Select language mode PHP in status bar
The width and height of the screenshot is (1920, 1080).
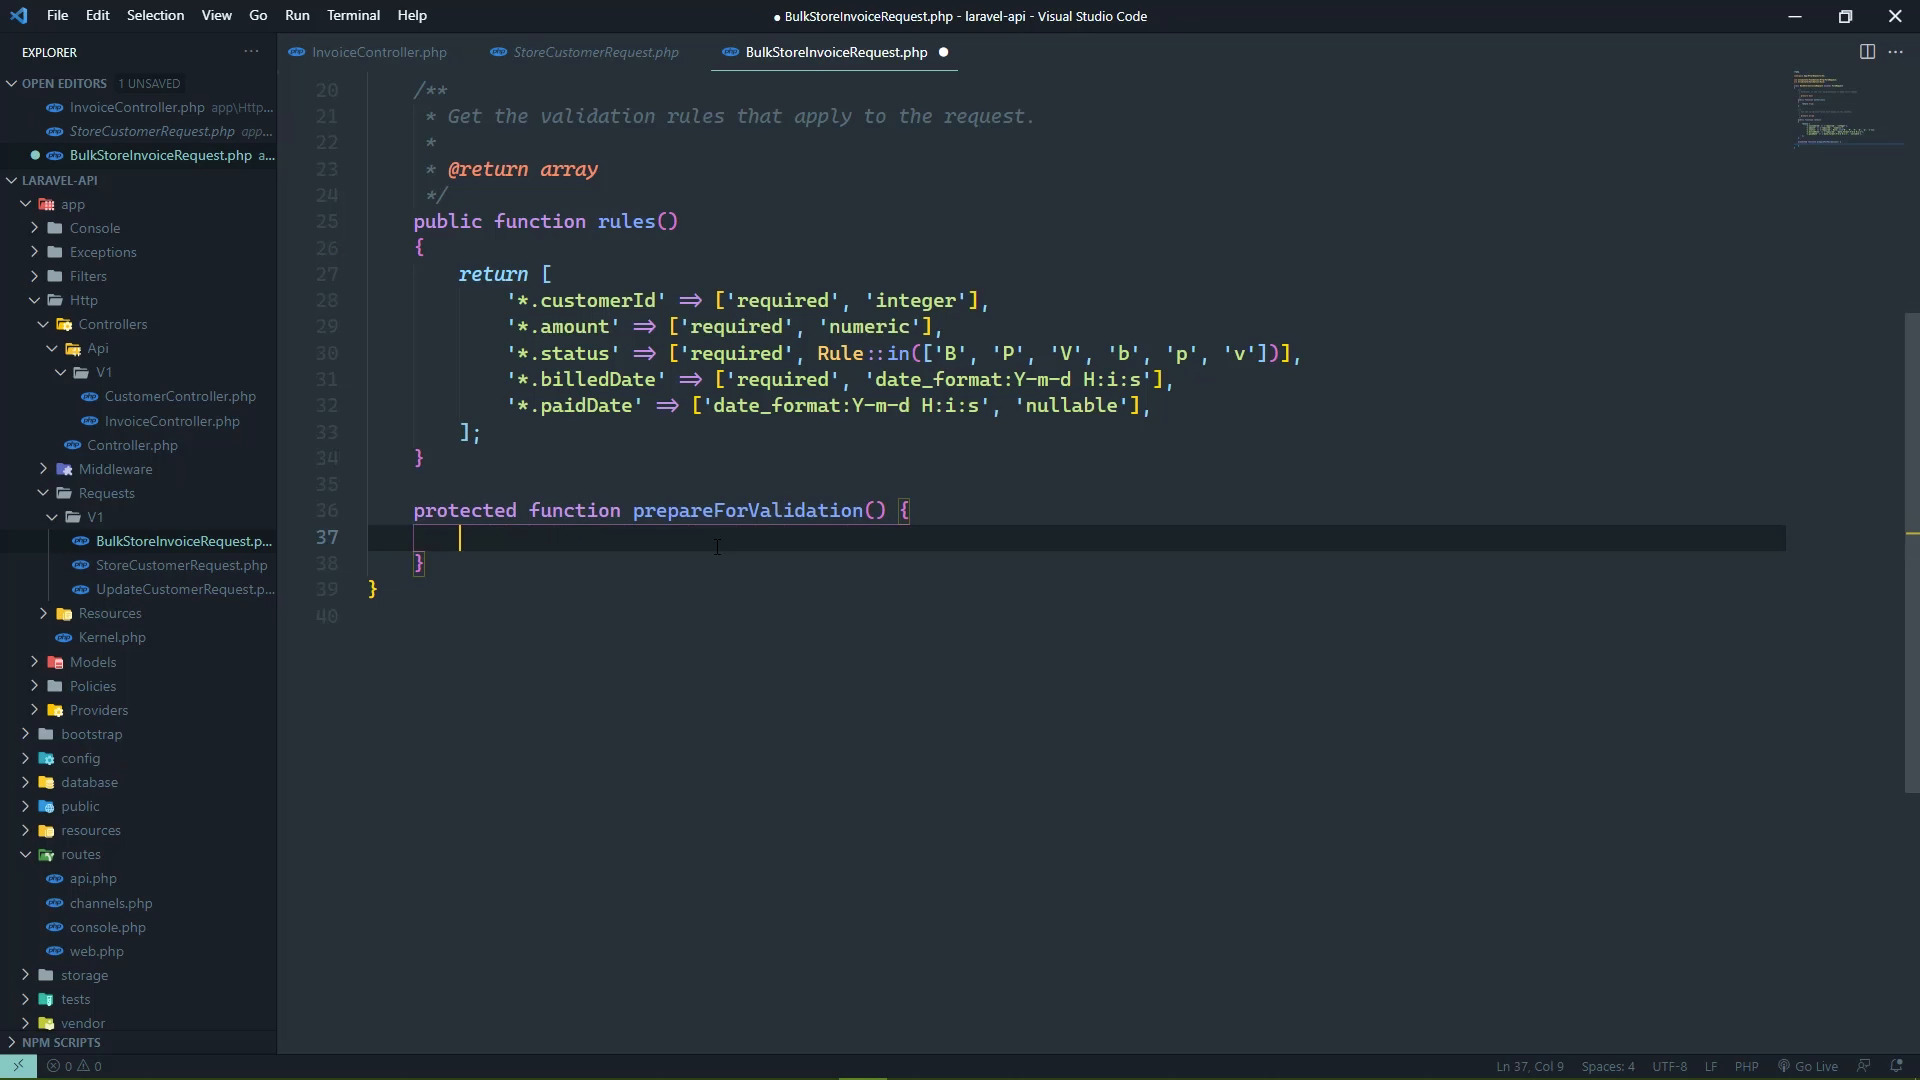pos(1746,1066)
